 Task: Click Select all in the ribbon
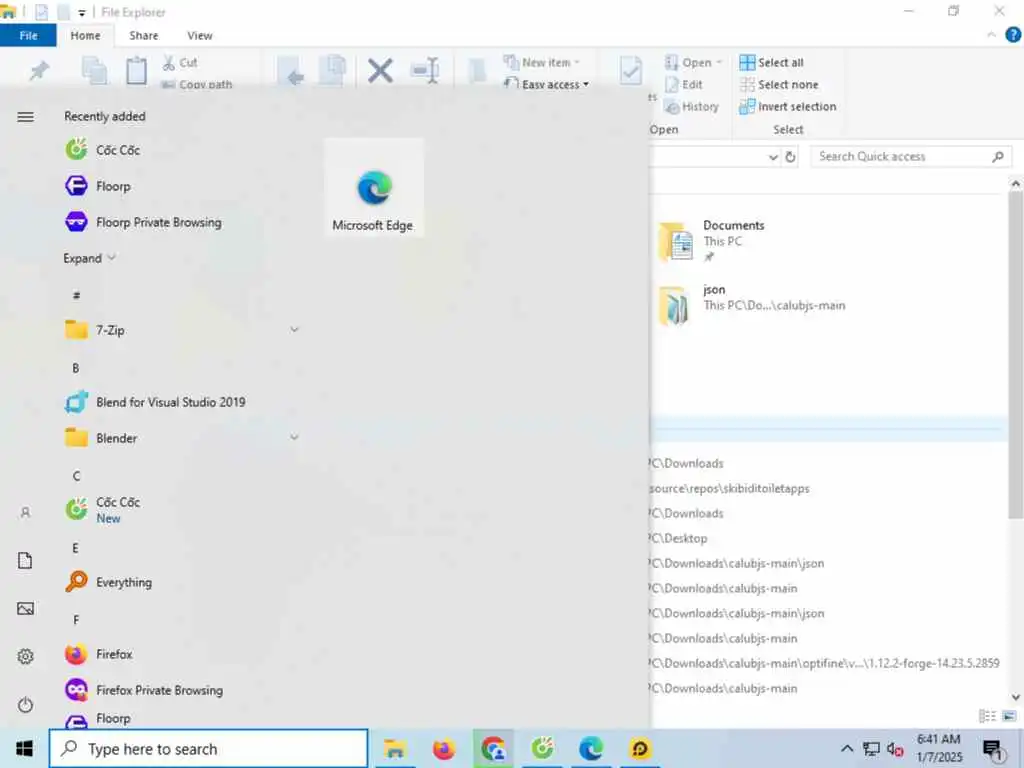tap(771, 63)
